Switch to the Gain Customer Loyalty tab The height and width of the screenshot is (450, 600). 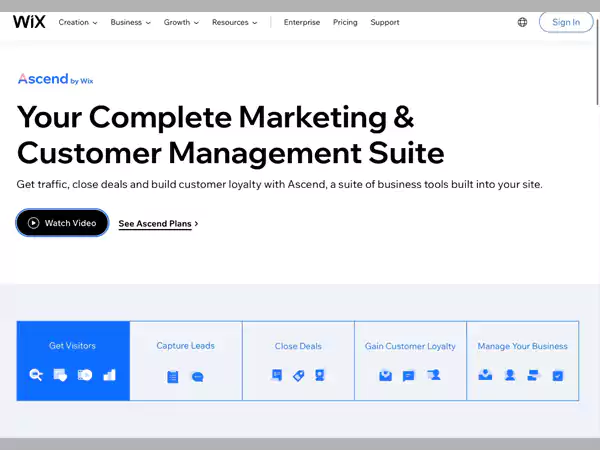(x=410, y=361)
